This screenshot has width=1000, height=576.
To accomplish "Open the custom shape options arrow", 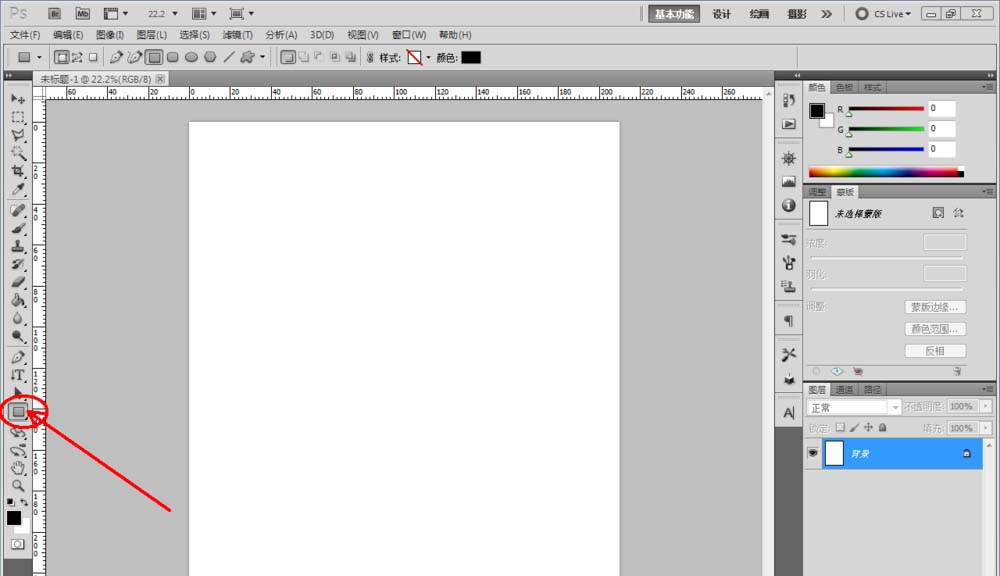I will pyautogui.click(x=262, y=57).
